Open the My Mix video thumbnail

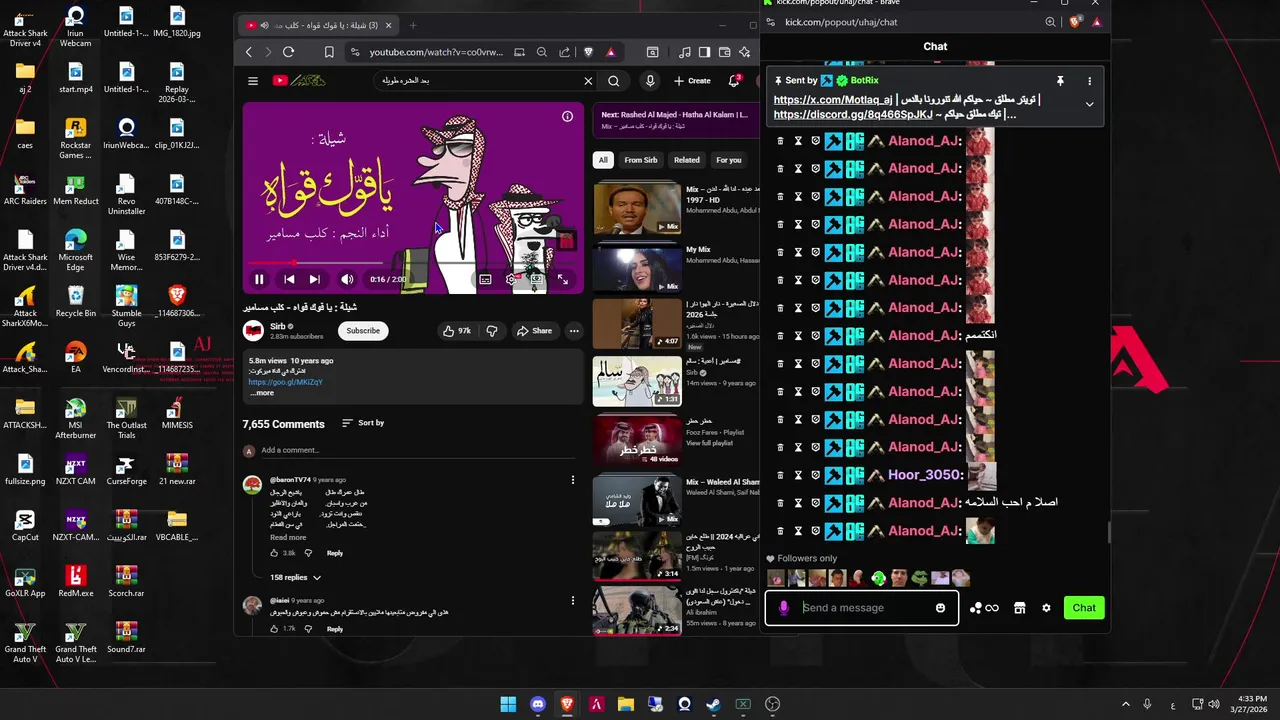(637, 267)
